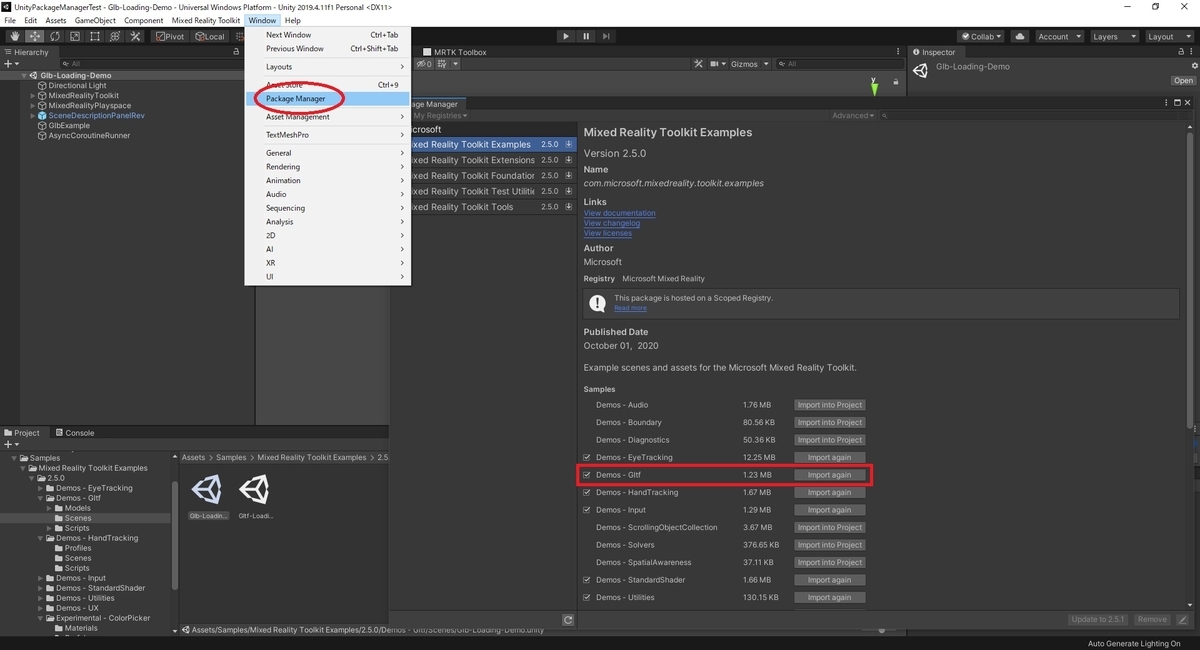The width and height of the screenshot is (1200, 650).
Task: Collapse the Demos - HandTracking folder
Action: [x=42, y=538]
